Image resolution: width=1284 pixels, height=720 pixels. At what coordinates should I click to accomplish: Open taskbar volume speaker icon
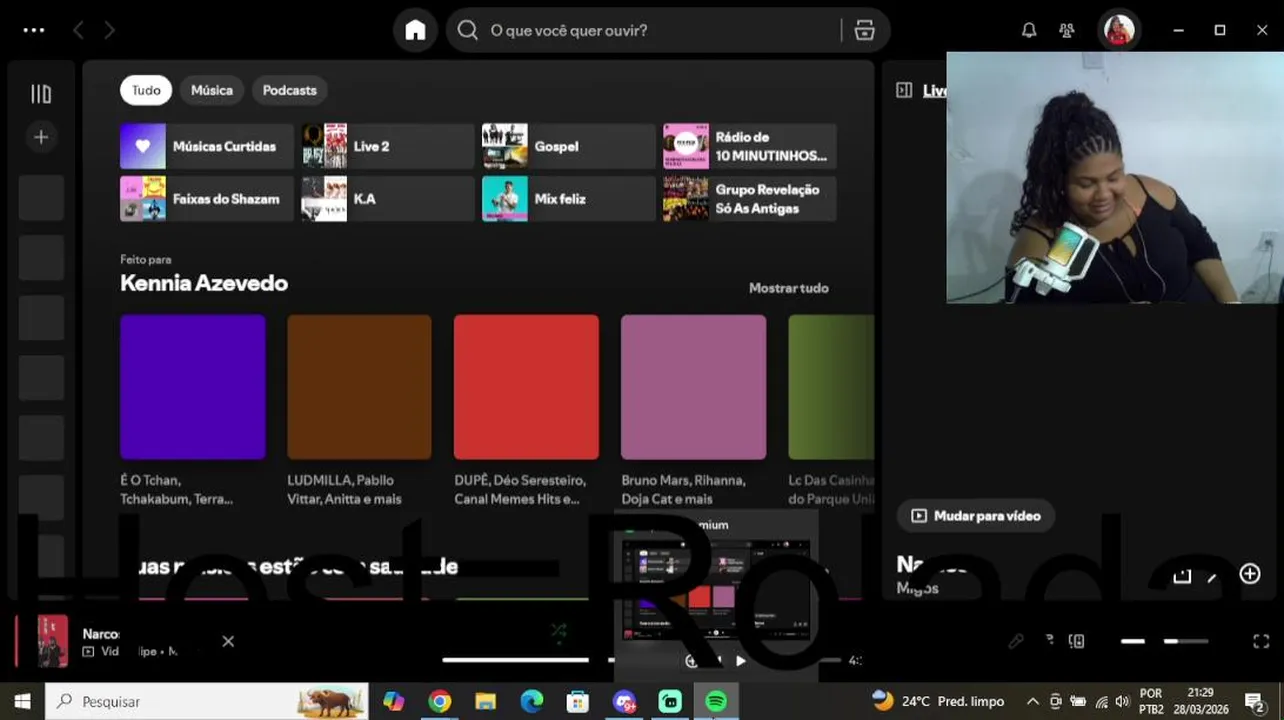click(1122, 701)
